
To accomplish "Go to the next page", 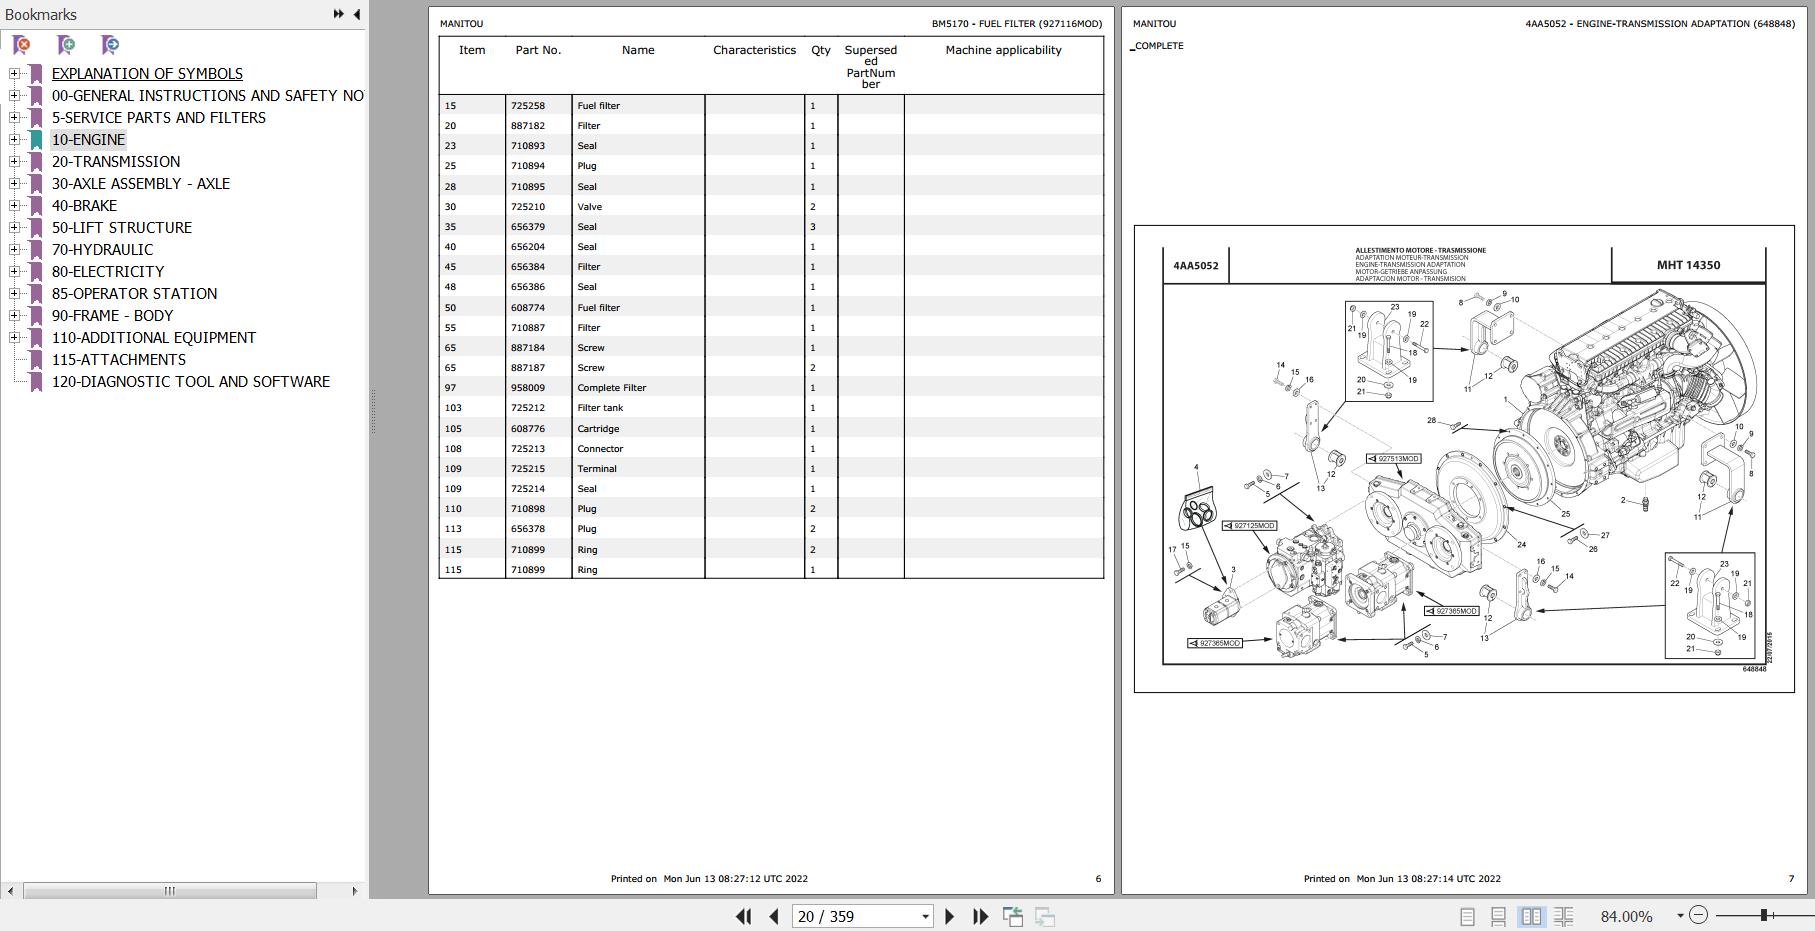I will coord(950,916).
